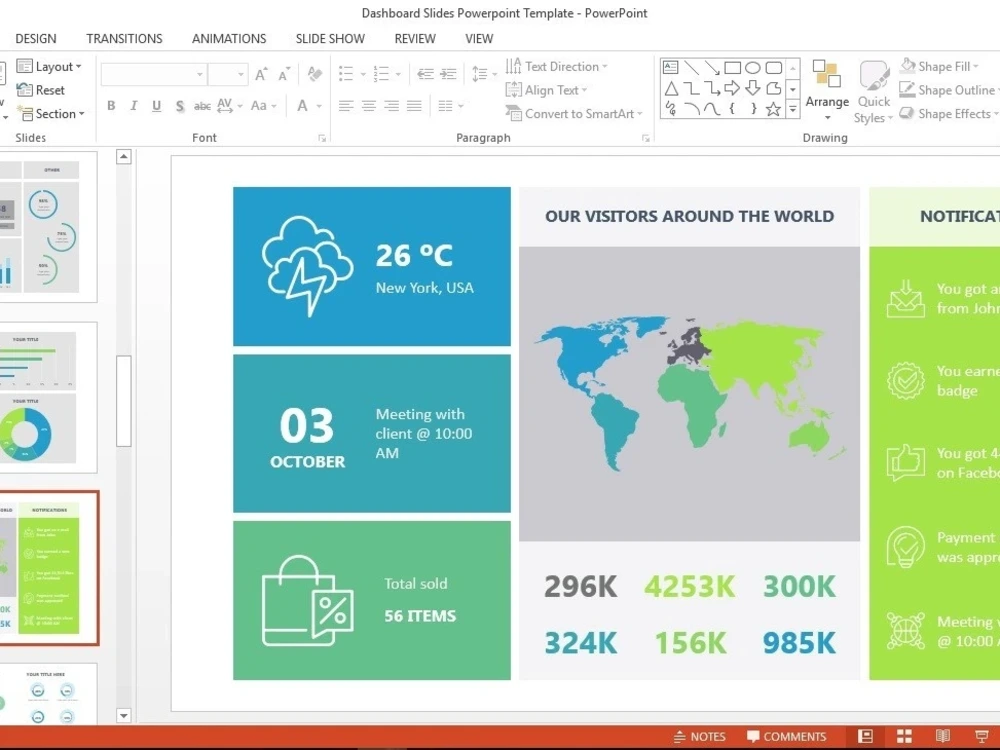
Task: Select straight Line shape
Action: [691, 67]
